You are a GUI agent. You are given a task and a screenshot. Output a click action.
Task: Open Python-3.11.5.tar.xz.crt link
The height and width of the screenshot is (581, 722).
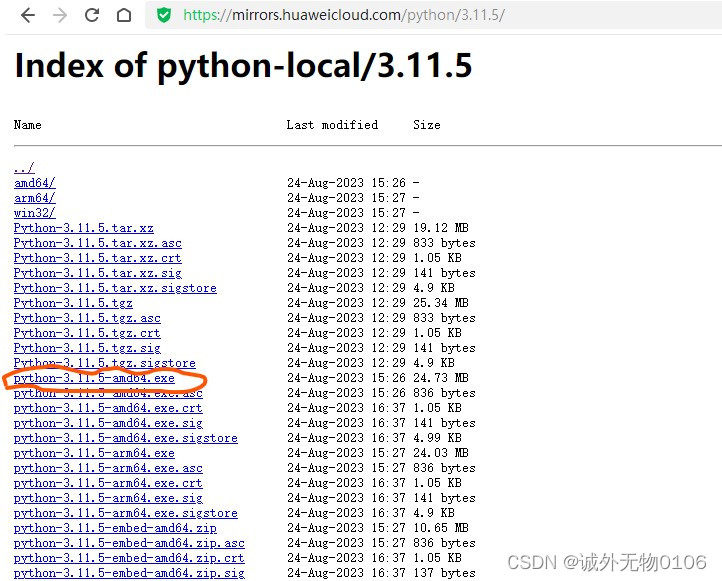pyautogui.click(x=98, y=258)
